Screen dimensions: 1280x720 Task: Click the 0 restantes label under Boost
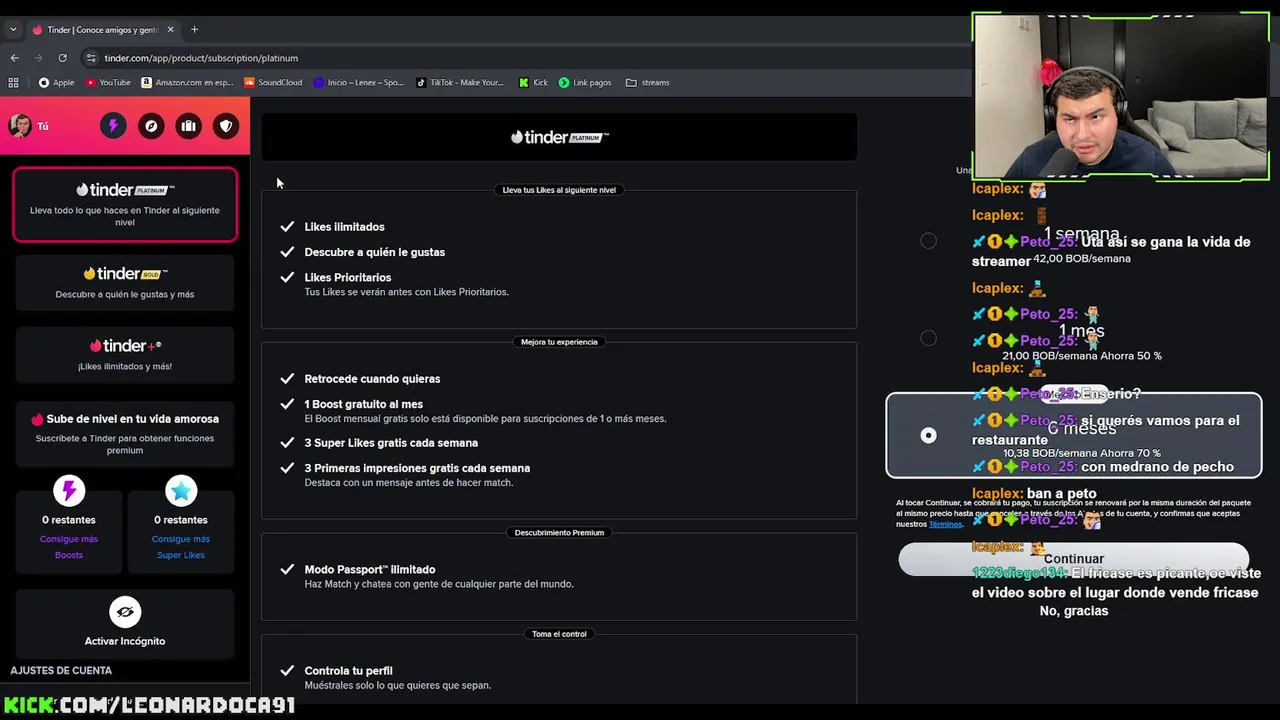[x=69, y=520]
